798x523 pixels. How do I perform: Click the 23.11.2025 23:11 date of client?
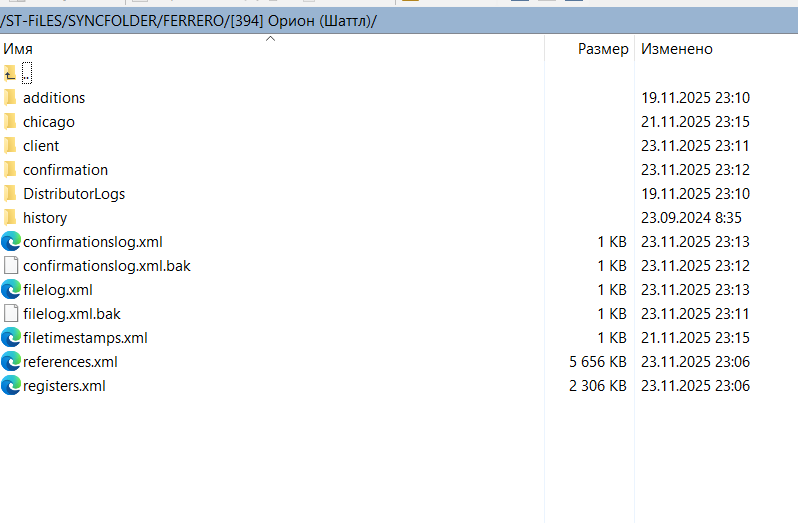pyautogui.click(x=695, y=146)
